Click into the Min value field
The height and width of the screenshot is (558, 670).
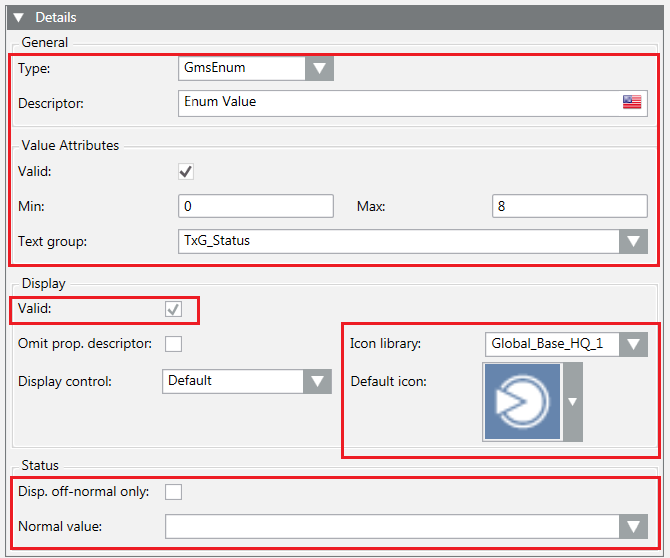pyautogui.click(x=255, y=206)
